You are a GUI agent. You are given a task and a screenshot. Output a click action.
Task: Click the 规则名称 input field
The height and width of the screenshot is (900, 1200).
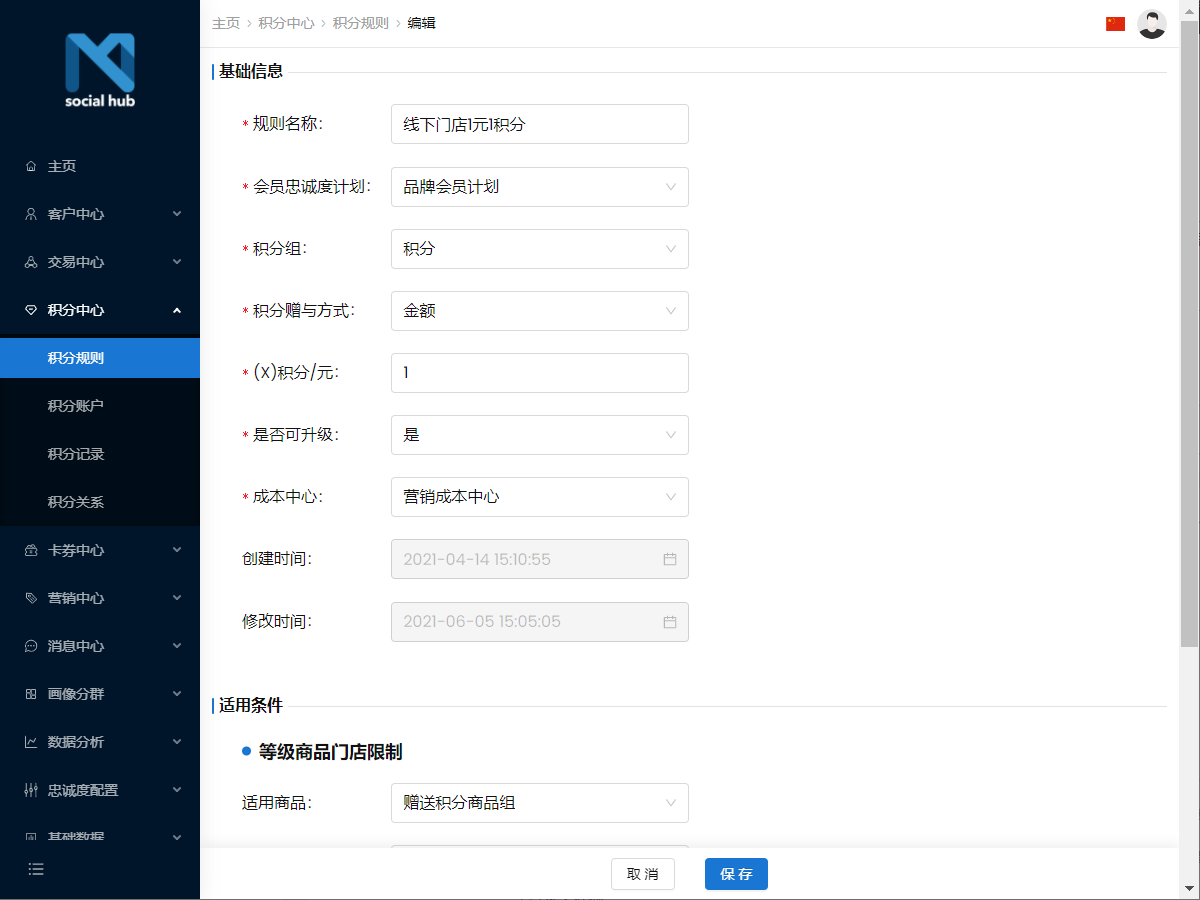click(x=539, y=124)
